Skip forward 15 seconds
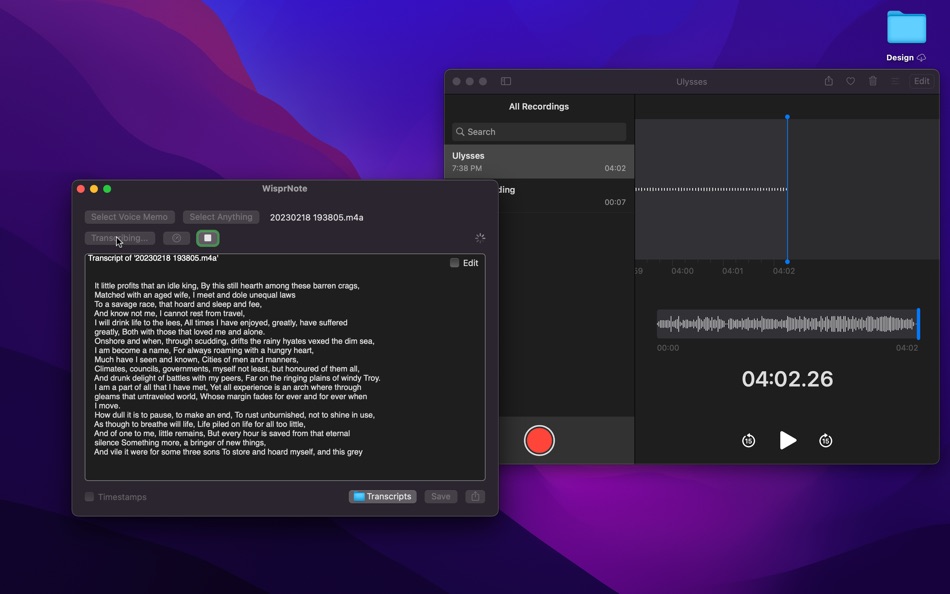 [826, 440]
